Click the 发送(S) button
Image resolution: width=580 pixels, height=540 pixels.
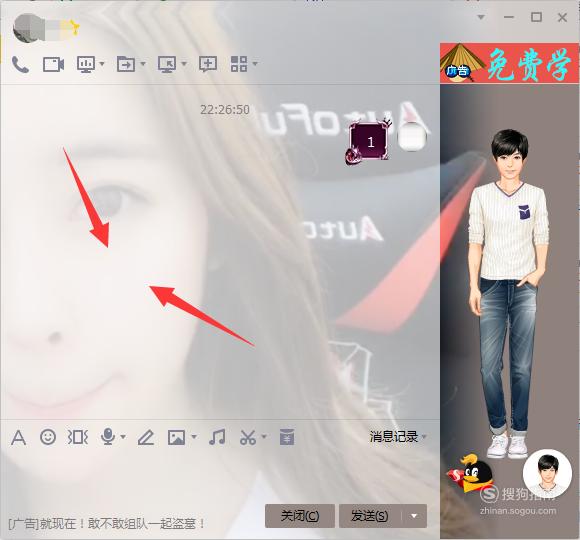coord(370,516)
